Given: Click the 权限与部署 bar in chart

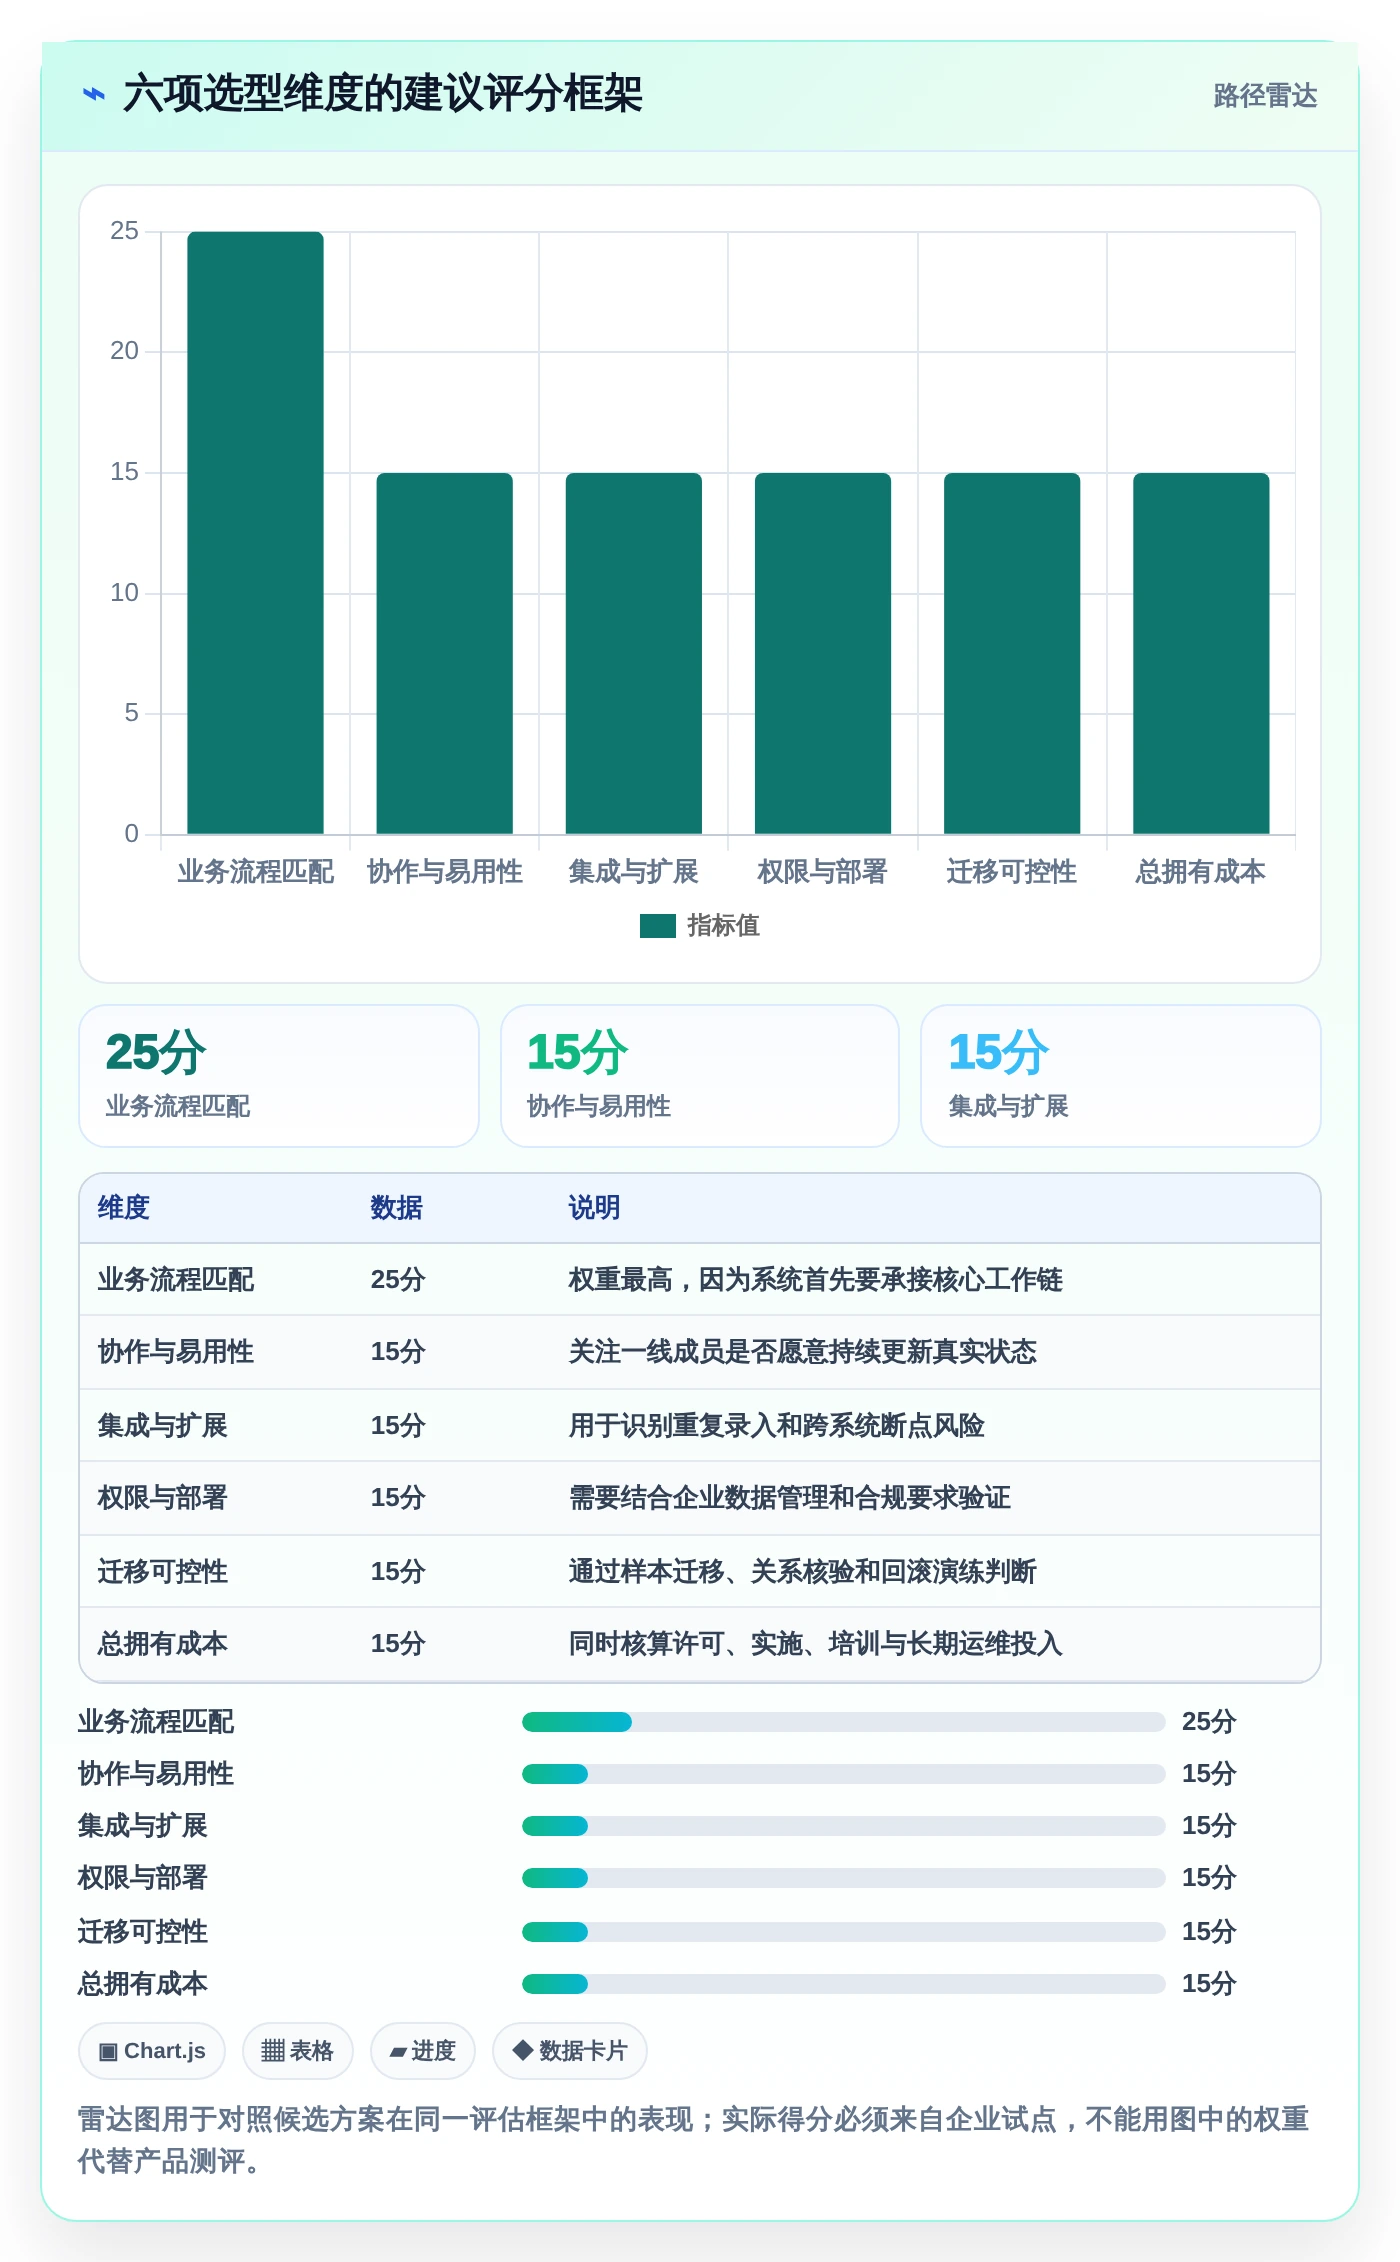Looking at the screenshot, I should [x=822, y=653].
